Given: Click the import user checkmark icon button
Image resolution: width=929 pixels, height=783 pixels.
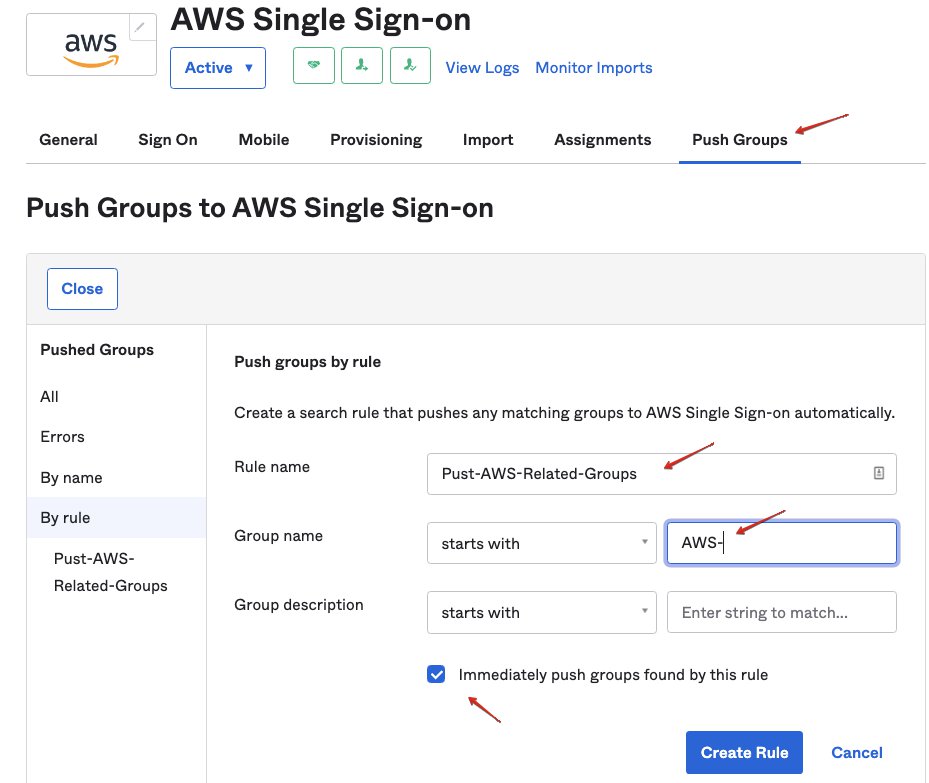Looking at the screenshot, I should point(411,66).
